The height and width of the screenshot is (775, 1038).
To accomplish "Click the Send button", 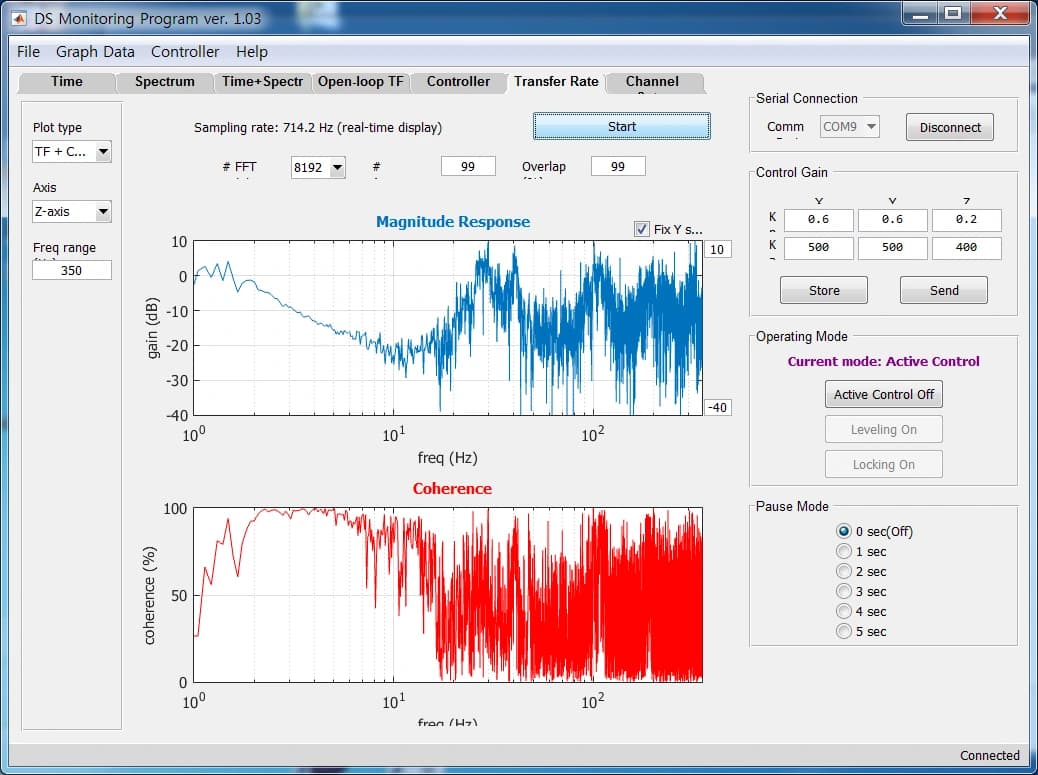I will (x=943, y=291).
